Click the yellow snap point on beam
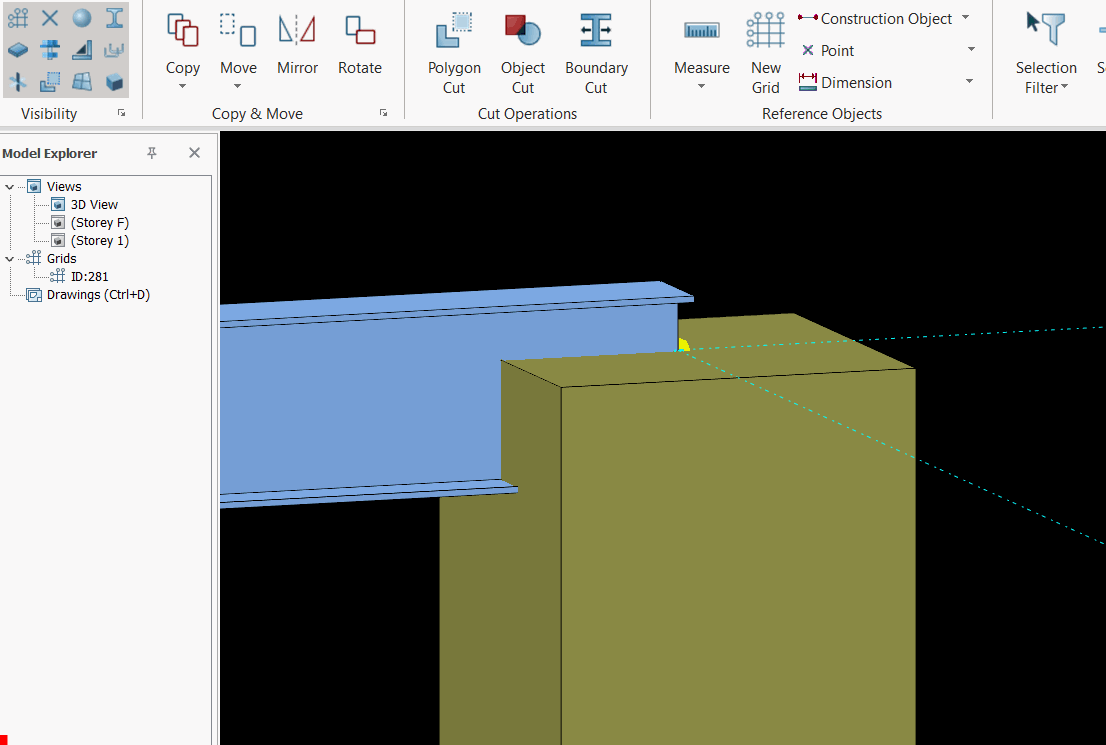 (683, 346)
